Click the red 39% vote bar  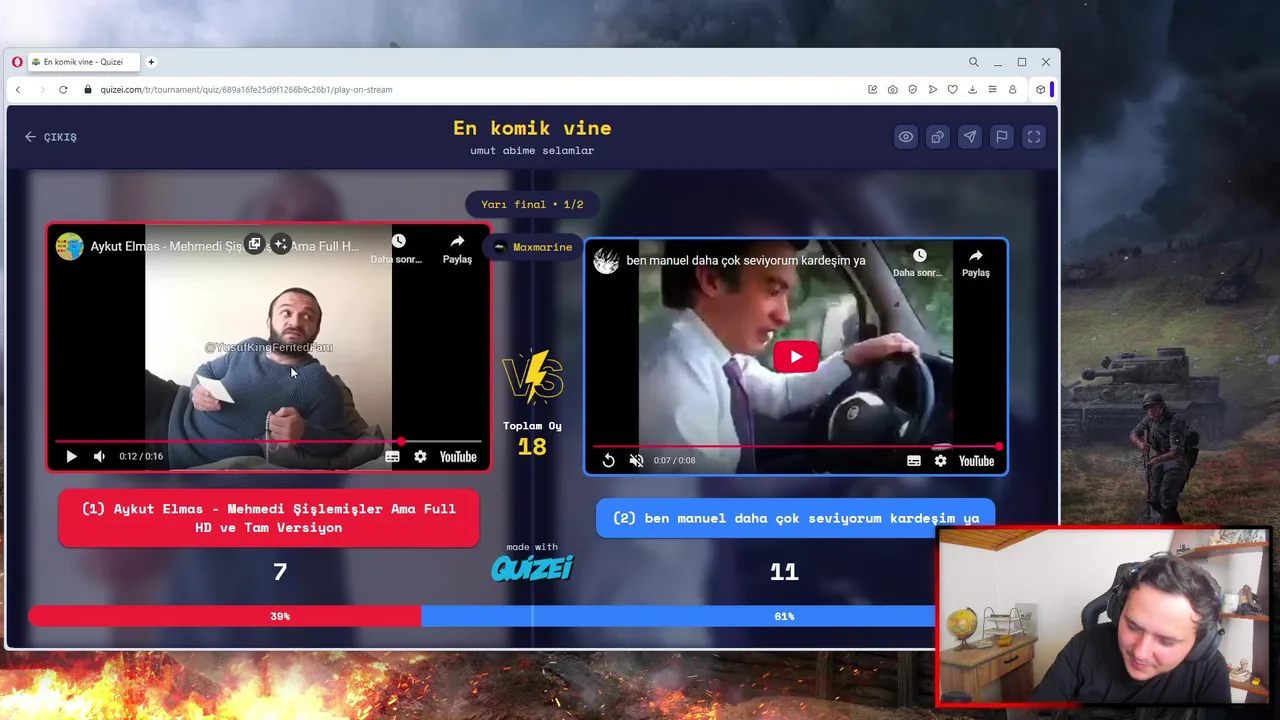(x=225, y=616)
